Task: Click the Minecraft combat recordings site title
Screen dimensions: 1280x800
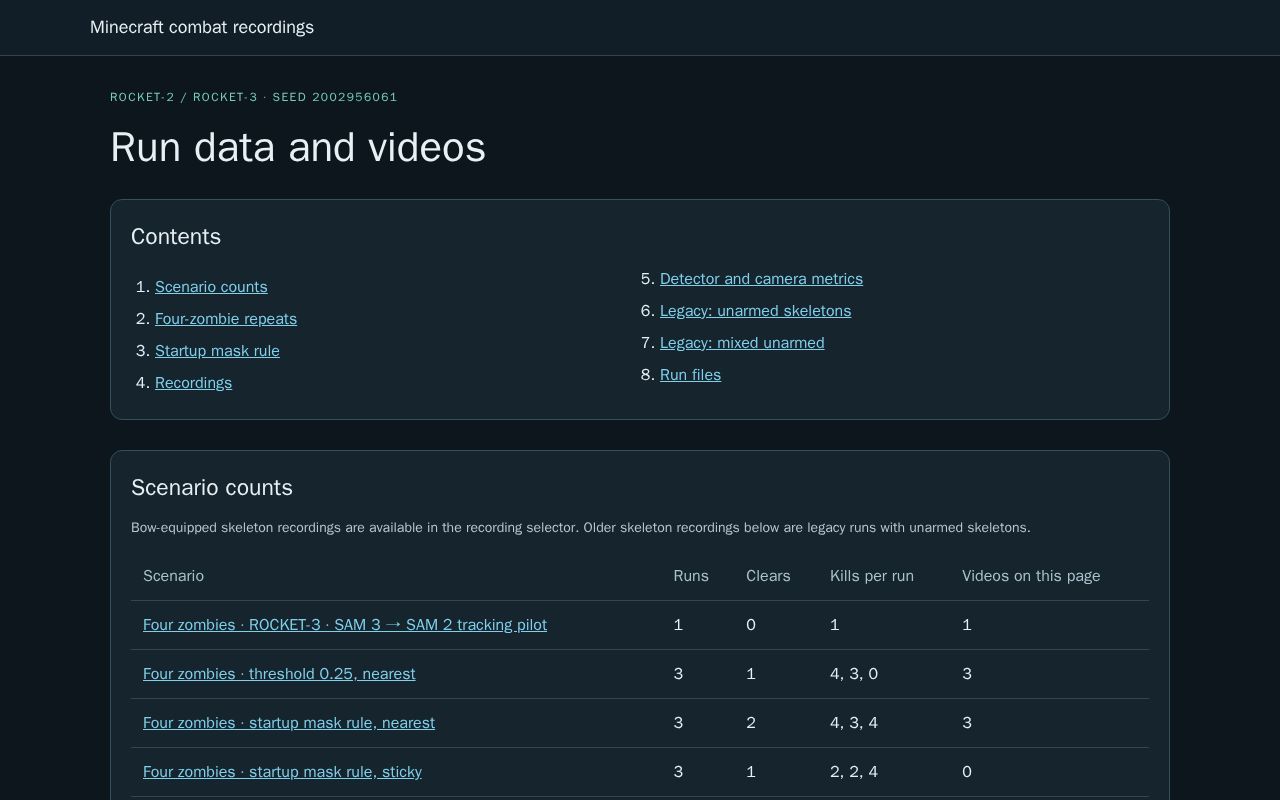Action: pos(202,27)
